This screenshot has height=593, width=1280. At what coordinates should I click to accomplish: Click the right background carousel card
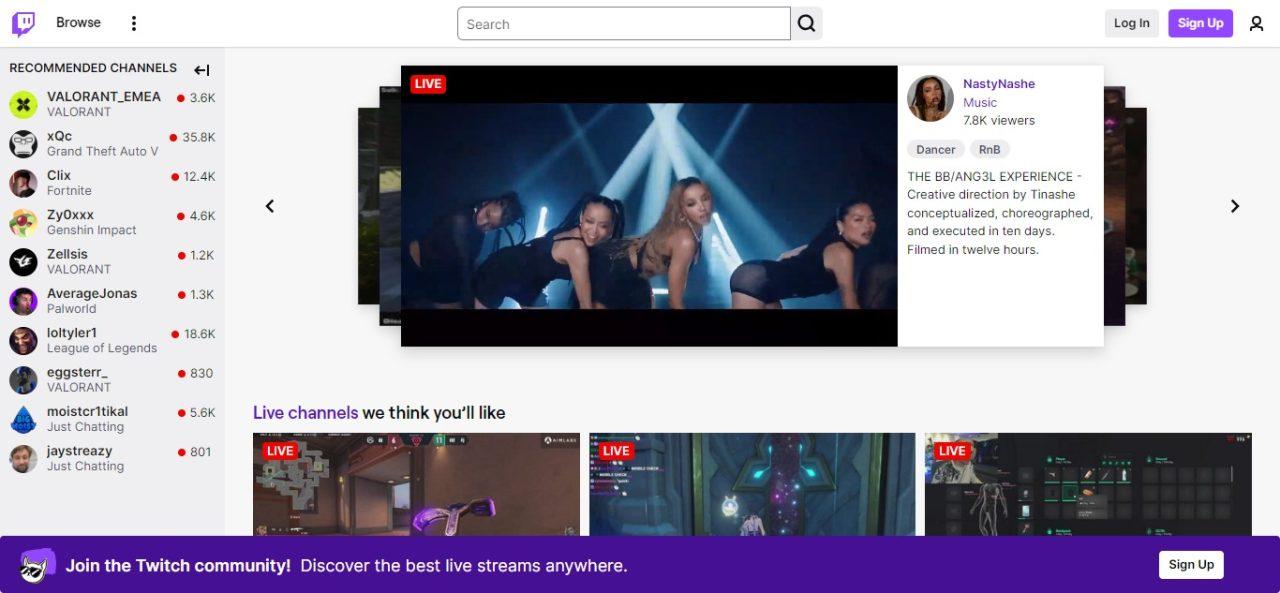point(1125,206)
